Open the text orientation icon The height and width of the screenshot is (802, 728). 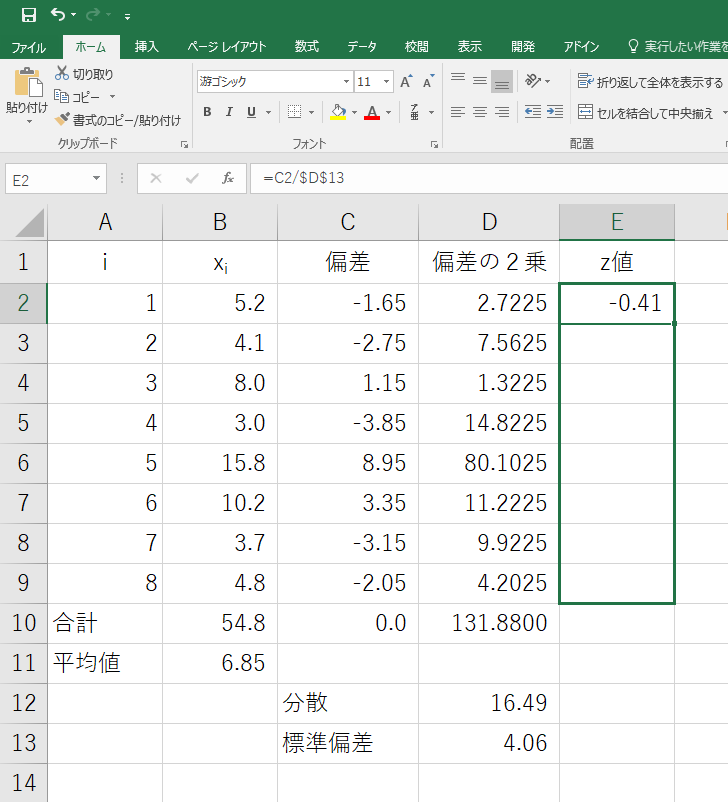coord(533,81)
